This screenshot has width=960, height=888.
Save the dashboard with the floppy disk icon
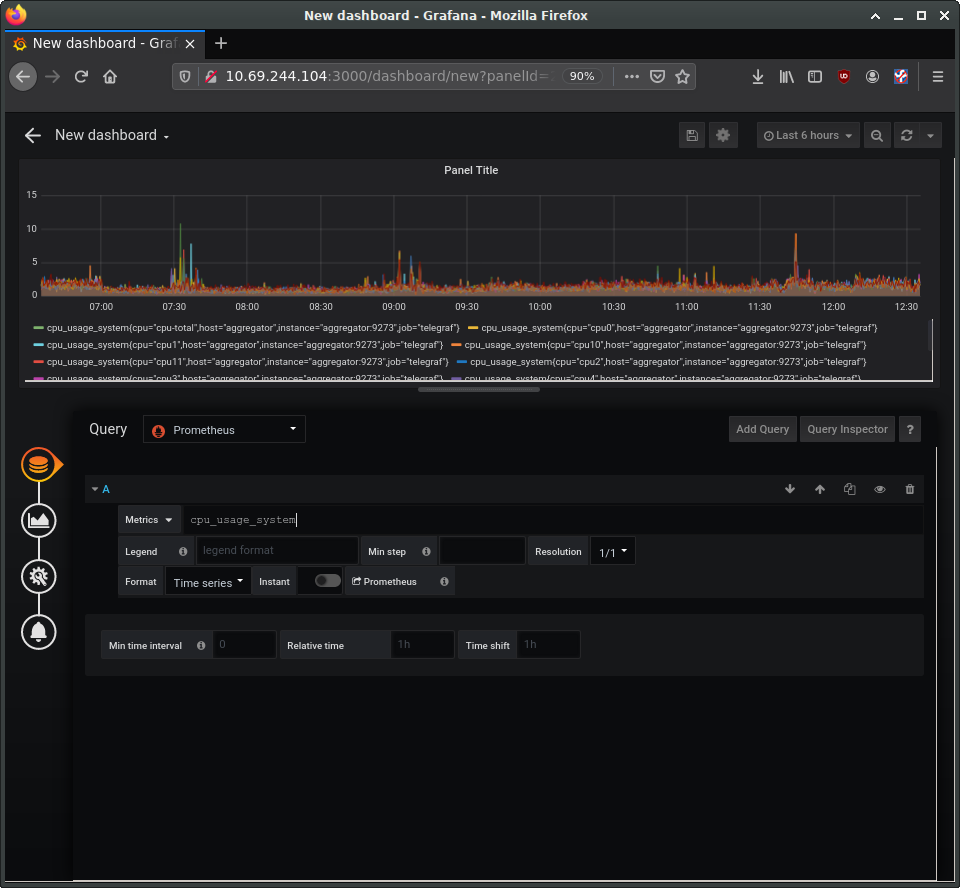692,135
